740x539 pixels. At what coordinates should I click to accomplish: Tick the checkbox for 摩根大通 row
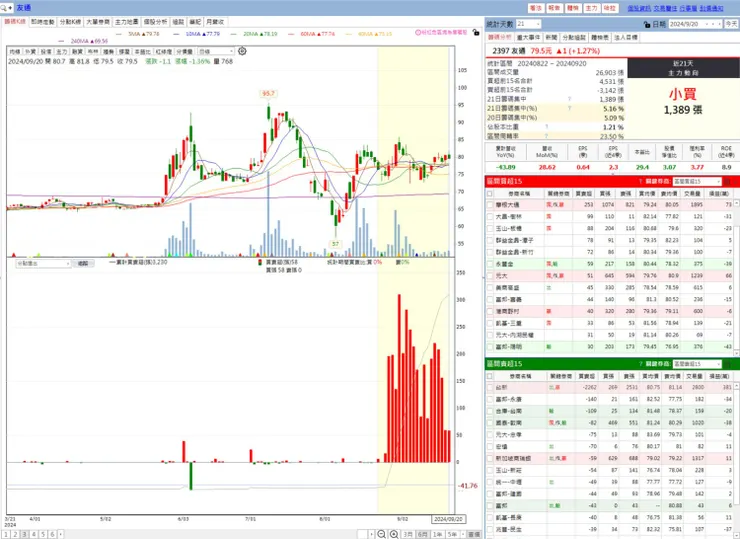[490, 205]
